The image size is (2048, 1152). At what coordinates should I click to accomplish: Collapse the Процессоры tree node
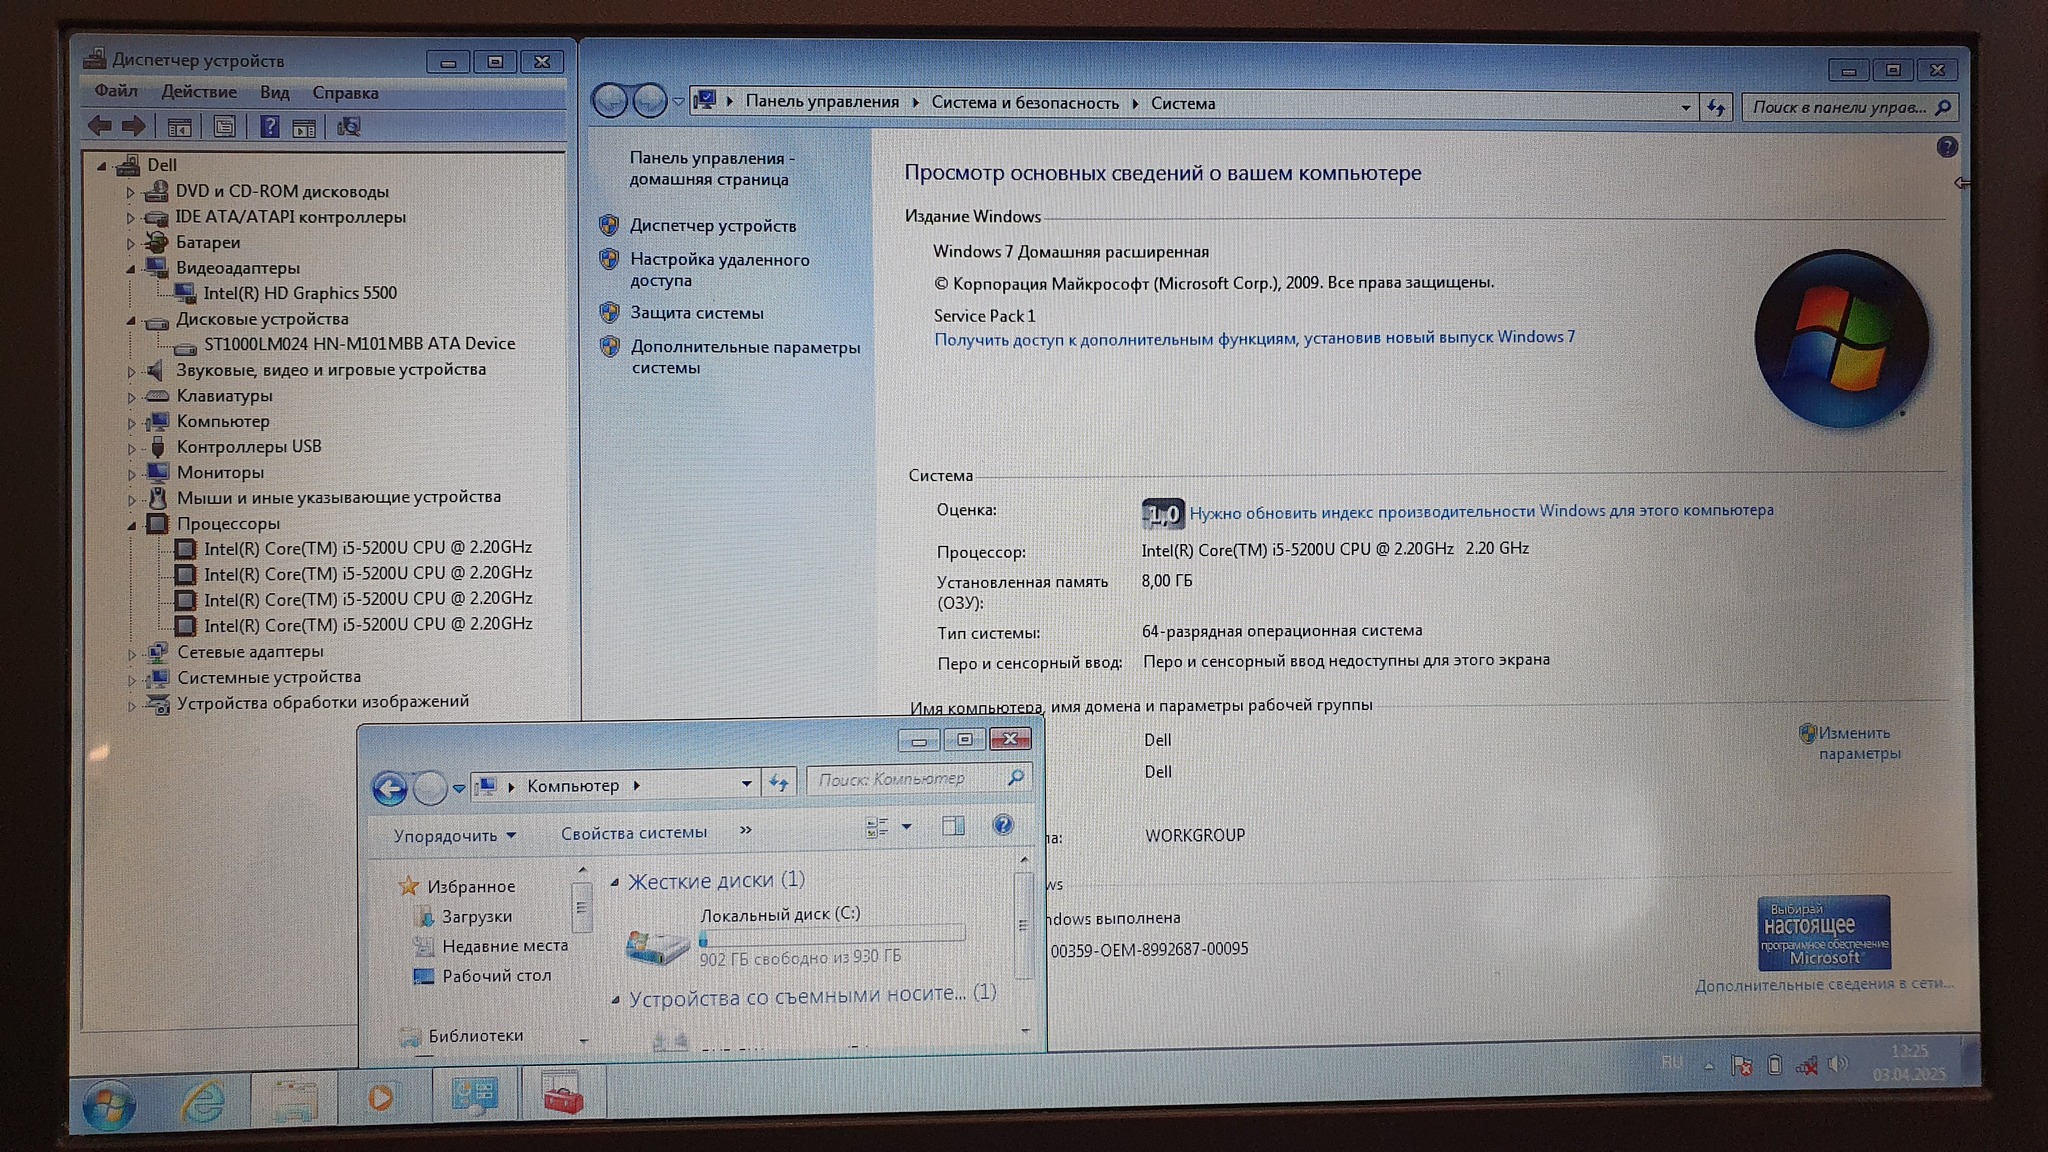click(131, 524)
